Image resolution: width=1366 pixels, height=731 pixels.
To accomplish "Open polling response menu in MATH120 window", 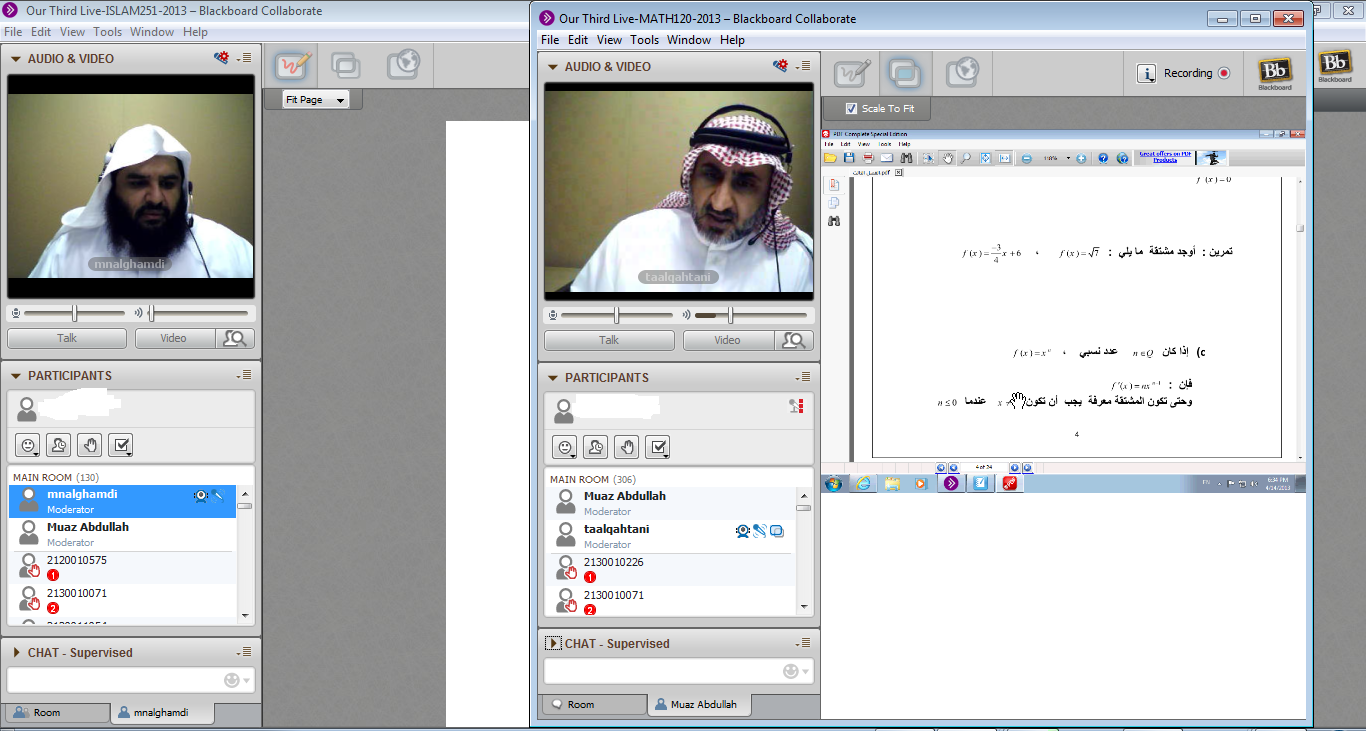I will pyautogui.click(x=657, y=447).
